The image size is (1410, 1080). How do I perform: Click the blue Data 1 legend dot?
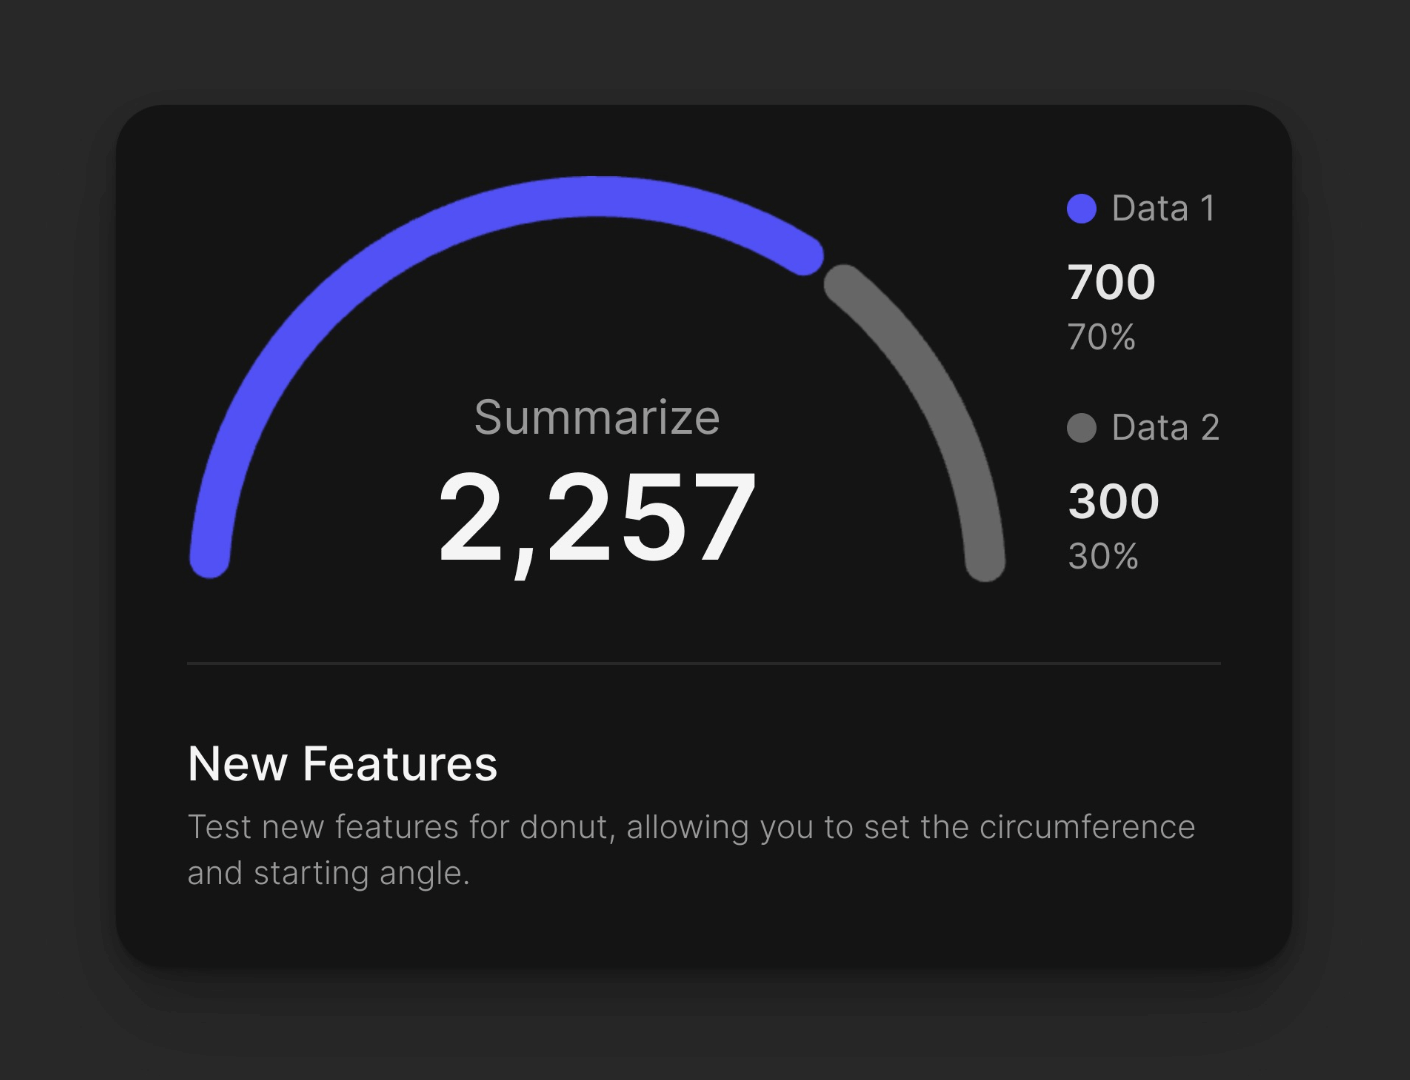point(1082,209)
